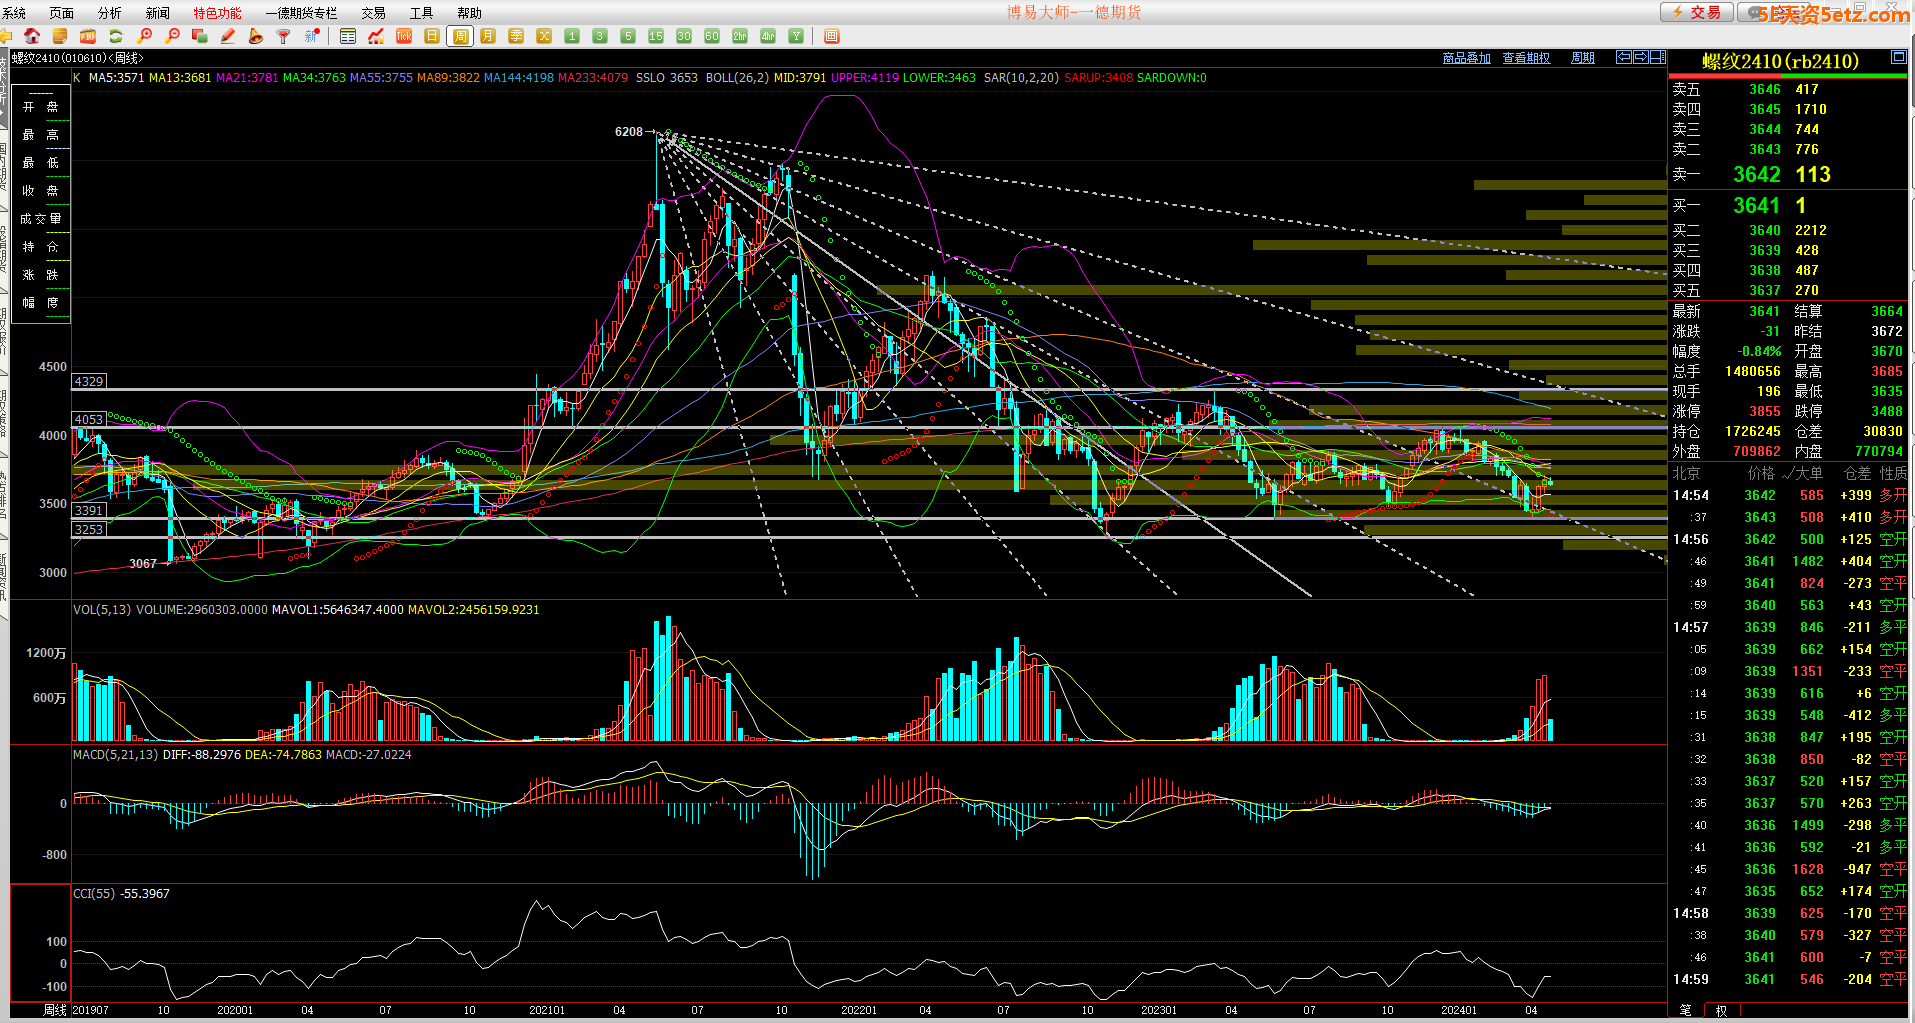Viewport: 1915px width, 1023px height.
Task: Open the Tick chart view icon
Action: click(x=404, y=36)
